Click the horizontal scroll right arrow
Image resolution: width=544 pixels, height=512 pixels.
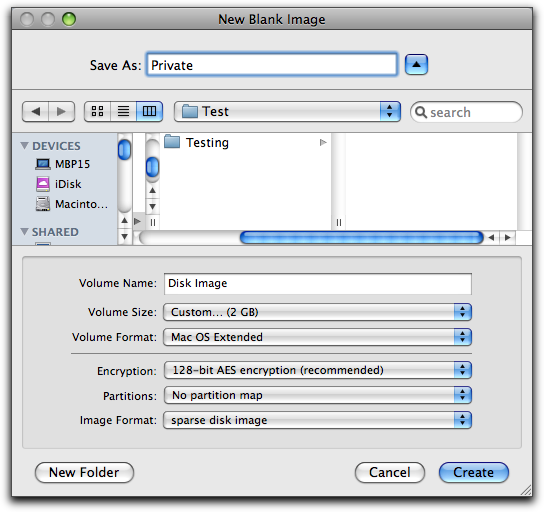[508, 238]
